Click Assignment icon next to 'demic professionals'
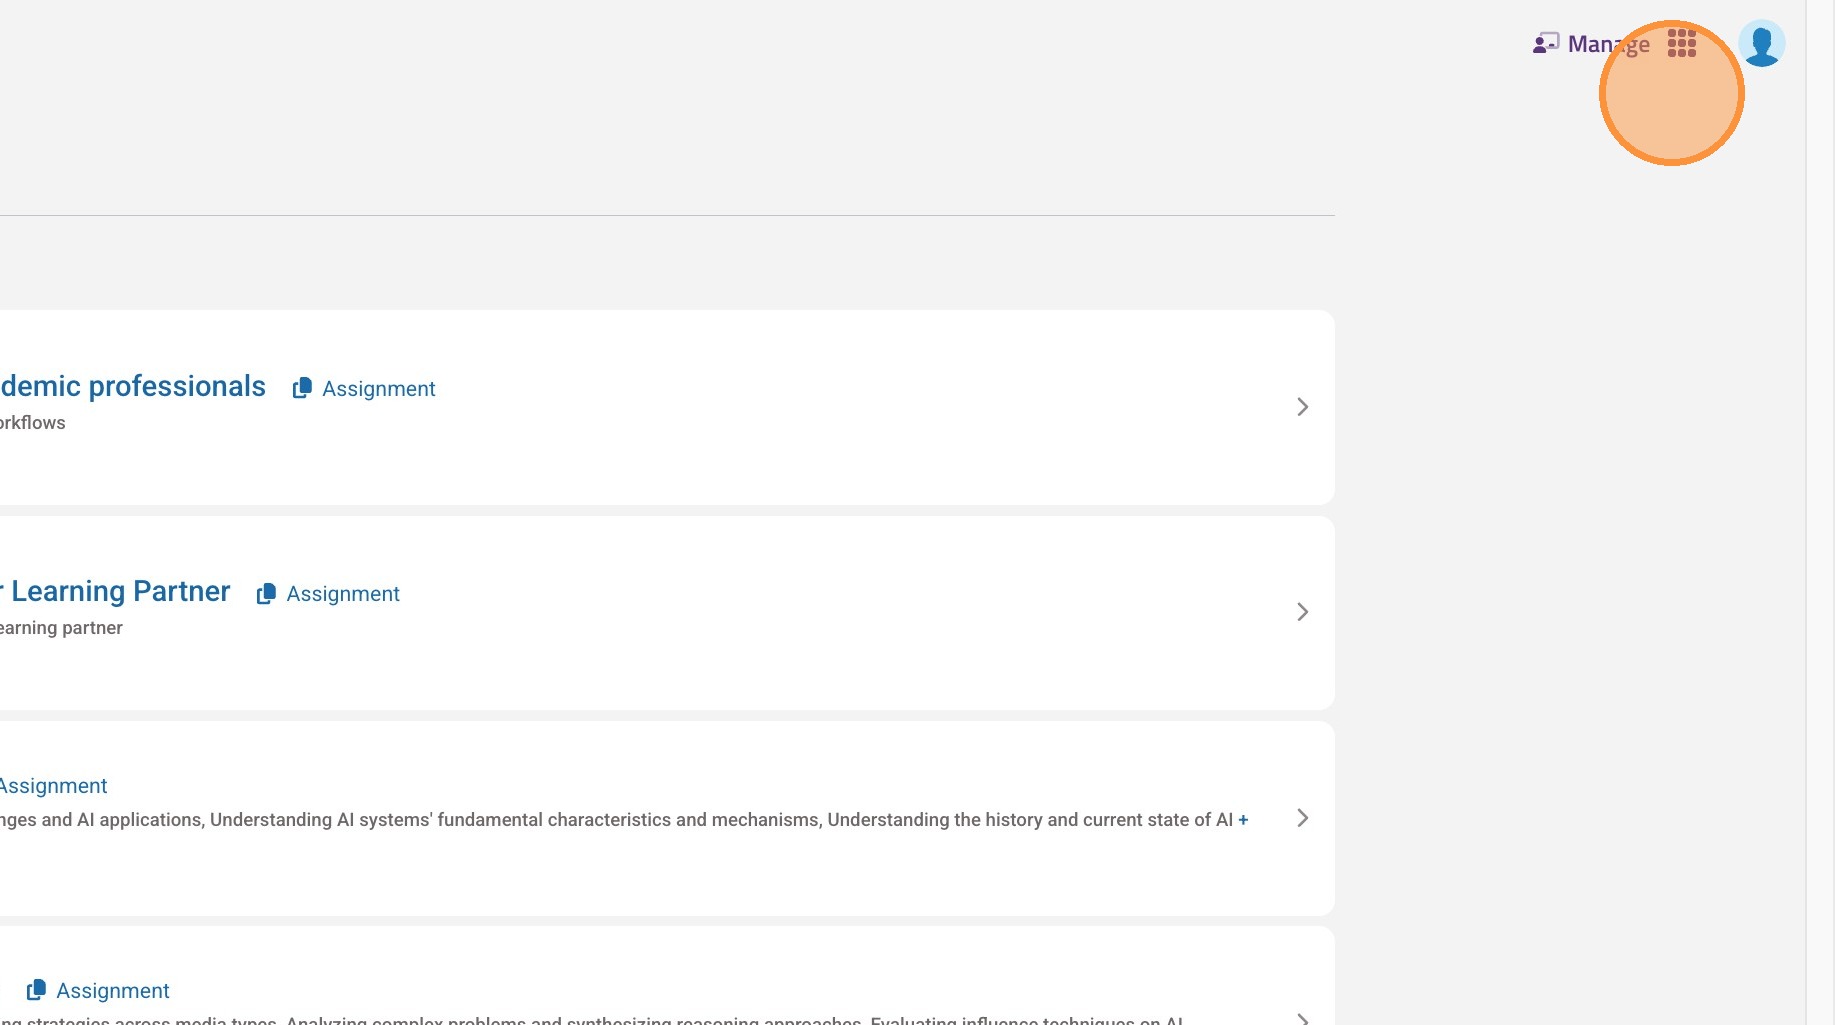 click(302, 389)
